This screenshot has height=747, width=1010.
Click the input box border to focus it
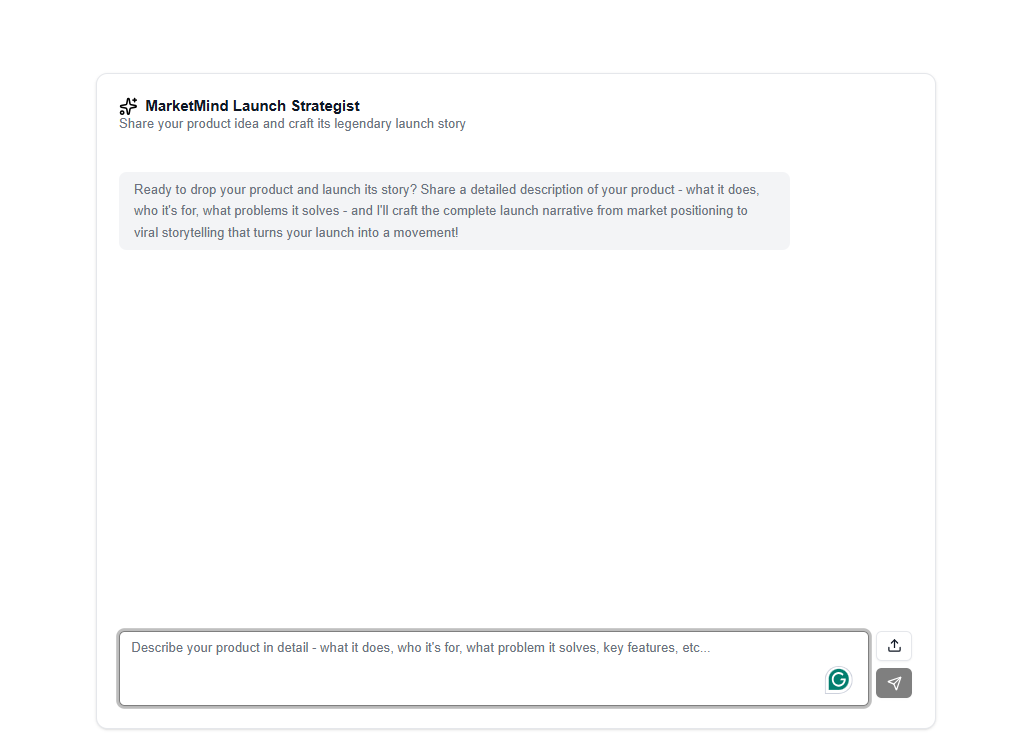pyautogui.click(x=494, y=630)
